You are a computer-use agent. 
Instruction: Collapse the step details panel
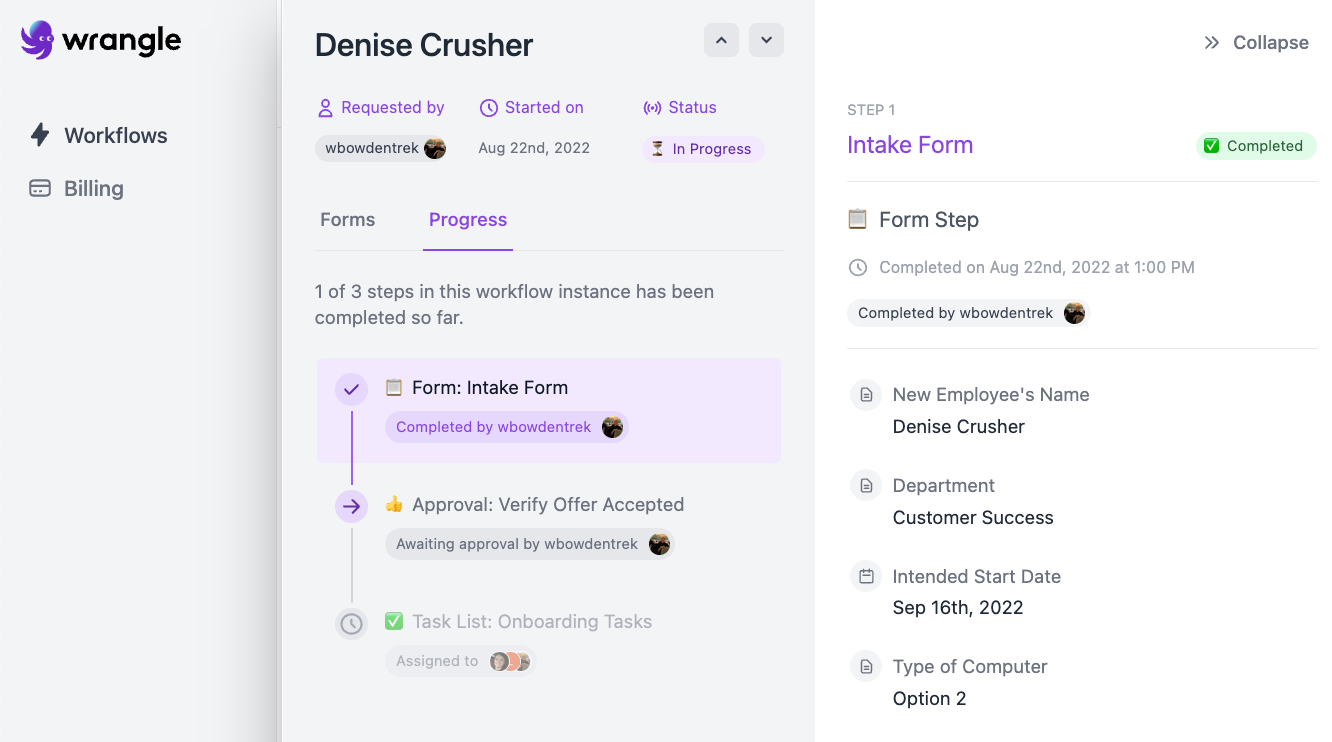[1256, 43]
